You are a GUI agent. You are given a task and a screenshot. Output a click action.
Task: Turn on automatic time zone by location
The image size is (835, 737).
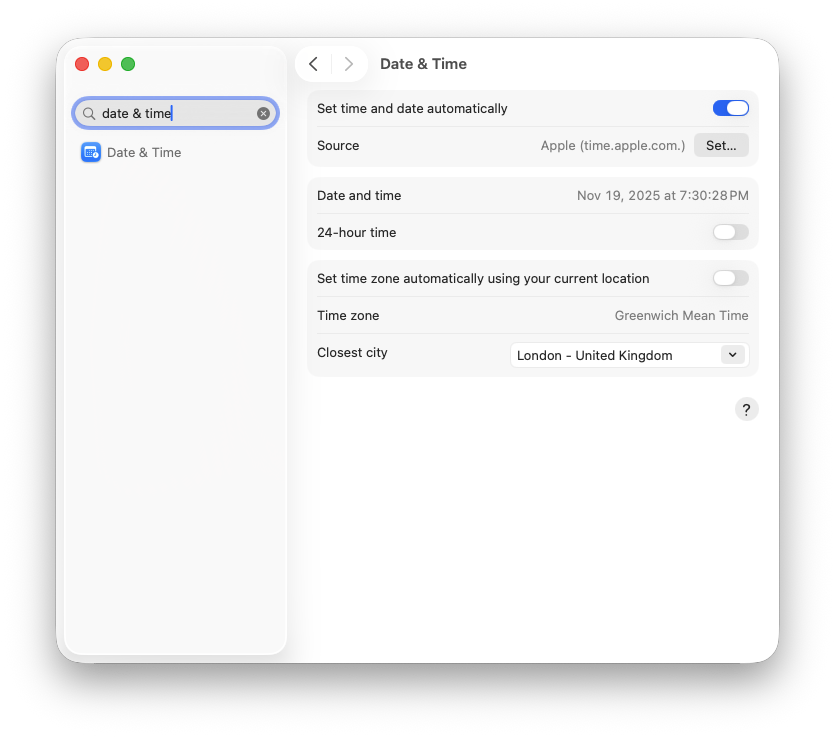point(730,278)
